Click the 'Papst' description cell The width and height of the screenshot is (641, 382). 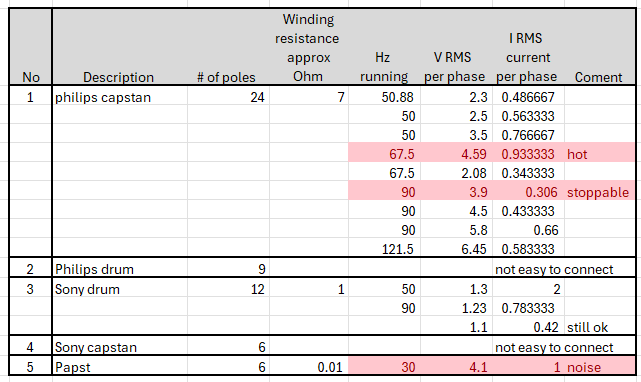click(x=120, y=367)
